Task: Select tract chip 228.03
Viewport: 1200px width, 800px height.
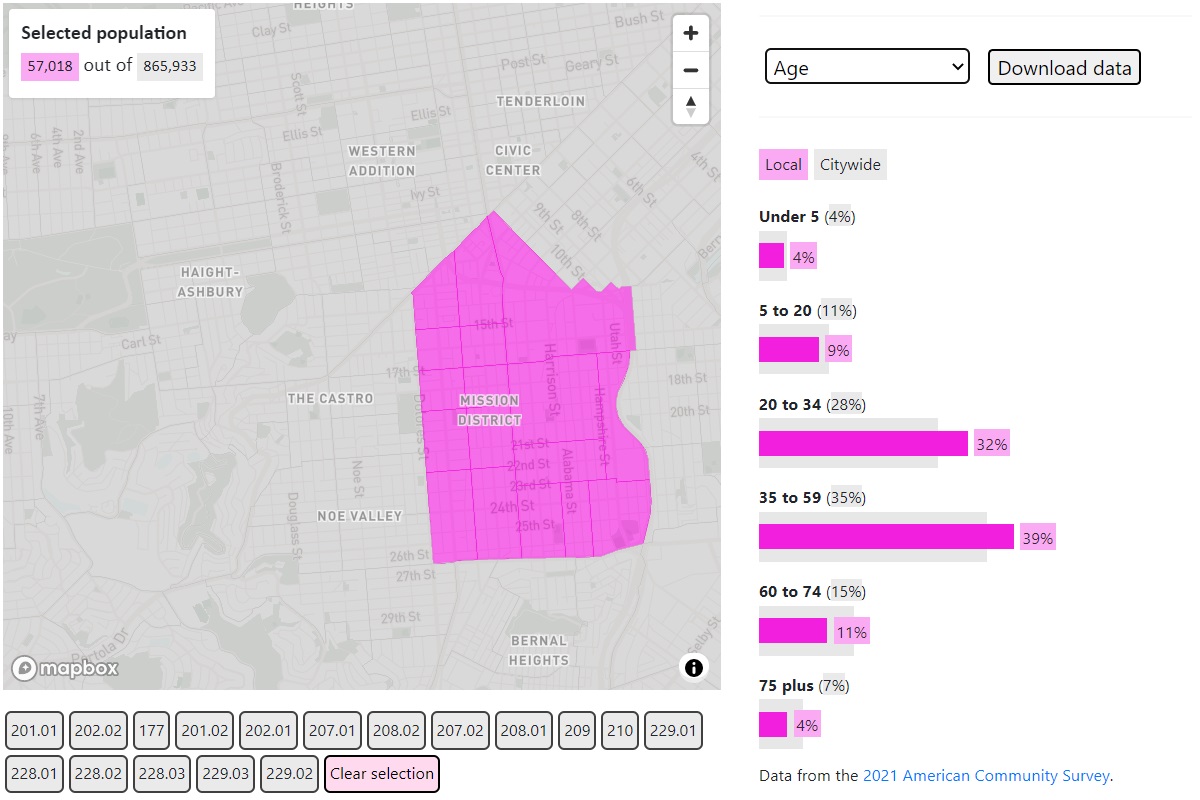Action: [162, 774]
